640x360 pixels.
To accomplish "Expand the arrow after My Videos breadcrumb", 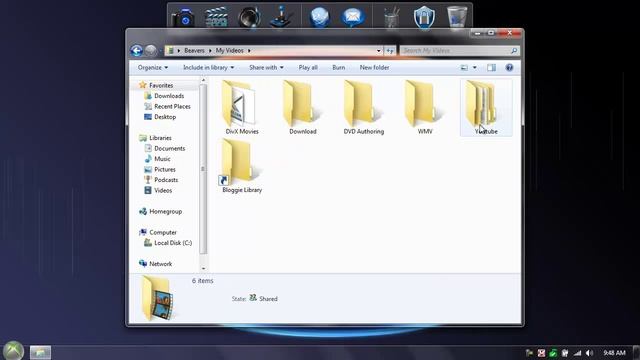I will coord(249,51).
